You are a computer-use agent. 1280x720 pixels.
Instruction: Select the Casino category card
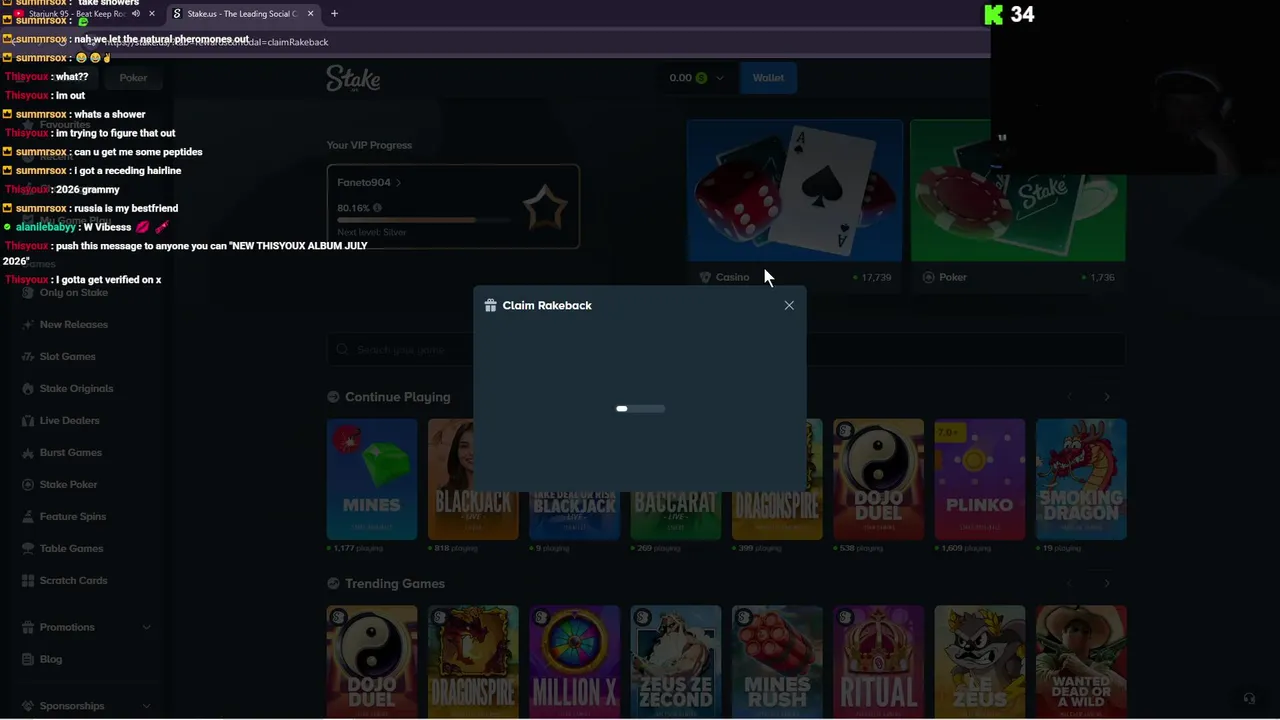(x=794, y=204)
